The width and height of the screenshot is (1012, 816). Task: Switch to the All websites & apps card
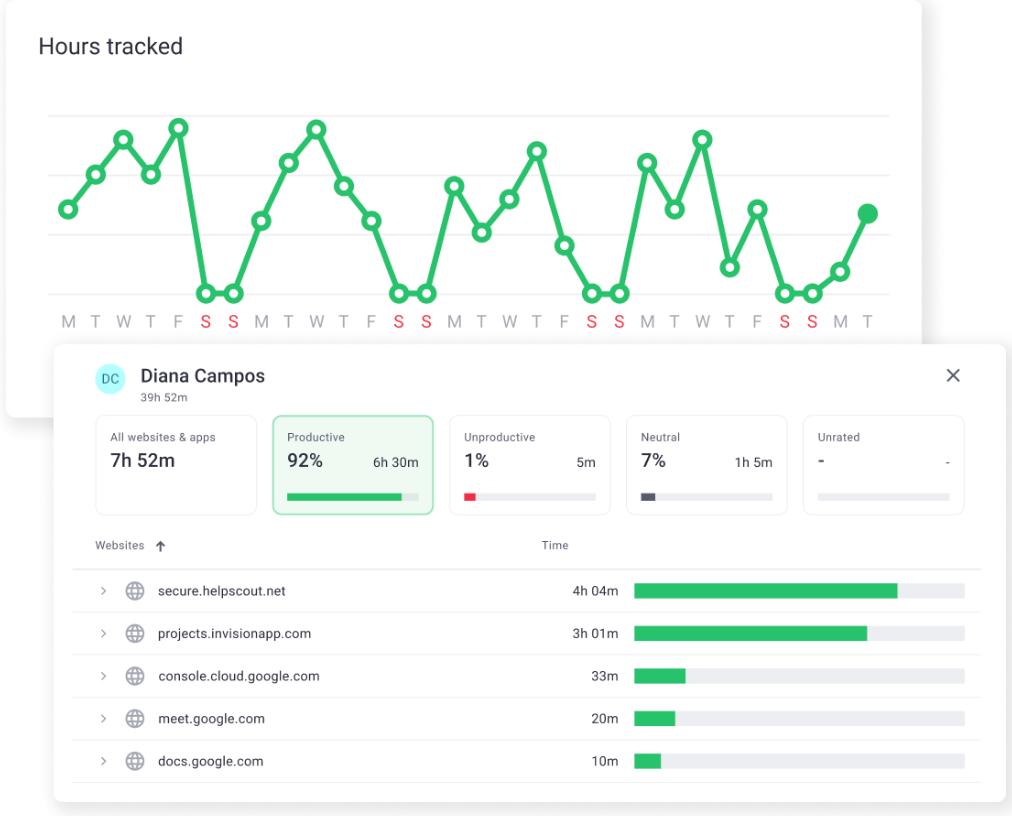coord(176,463)
